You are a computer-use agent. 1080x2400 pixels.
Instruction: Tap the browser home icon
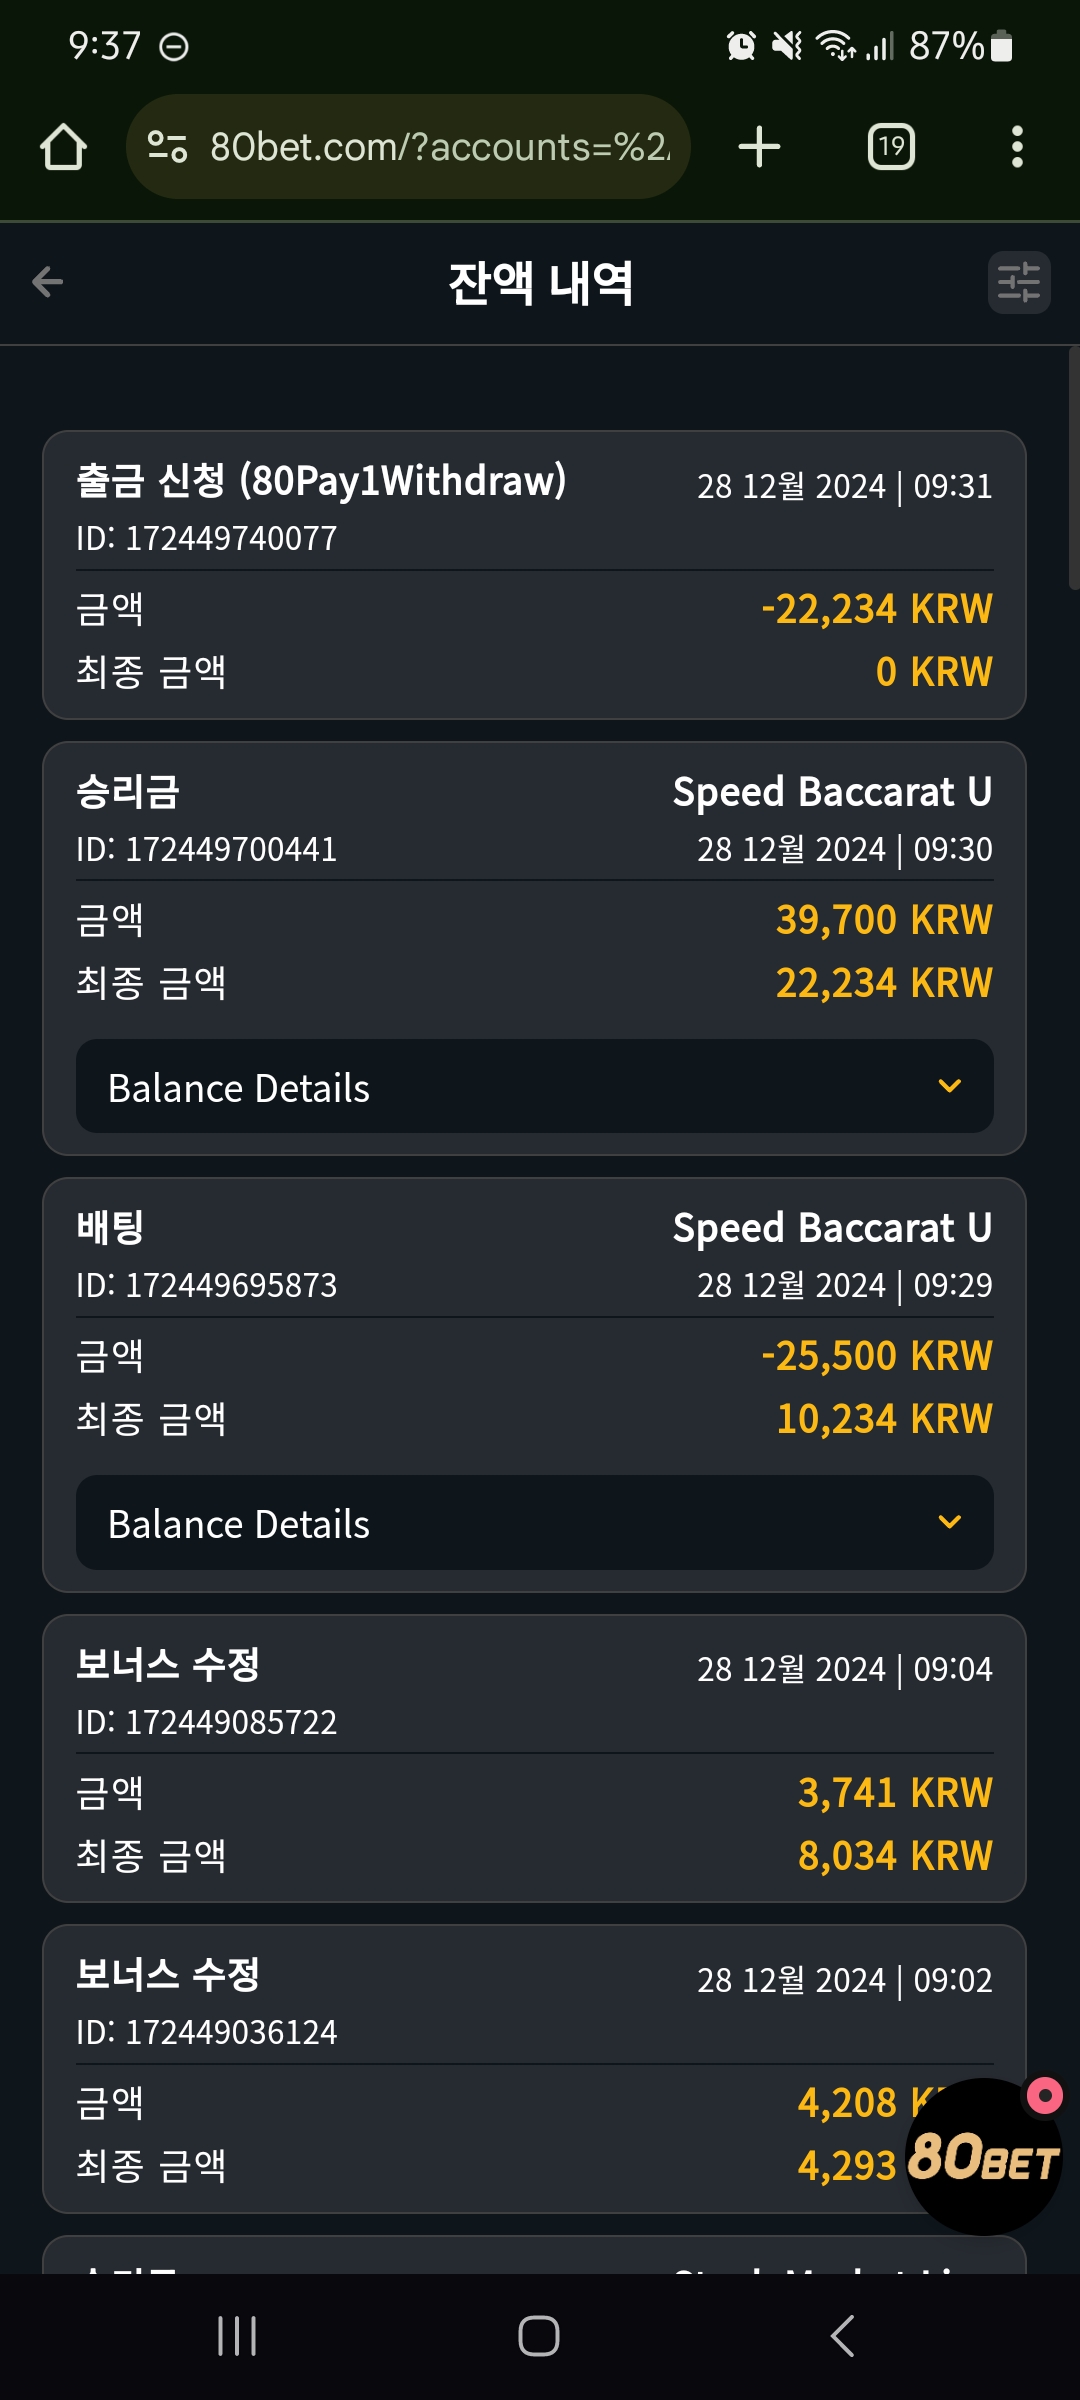(x=63, y=147)
